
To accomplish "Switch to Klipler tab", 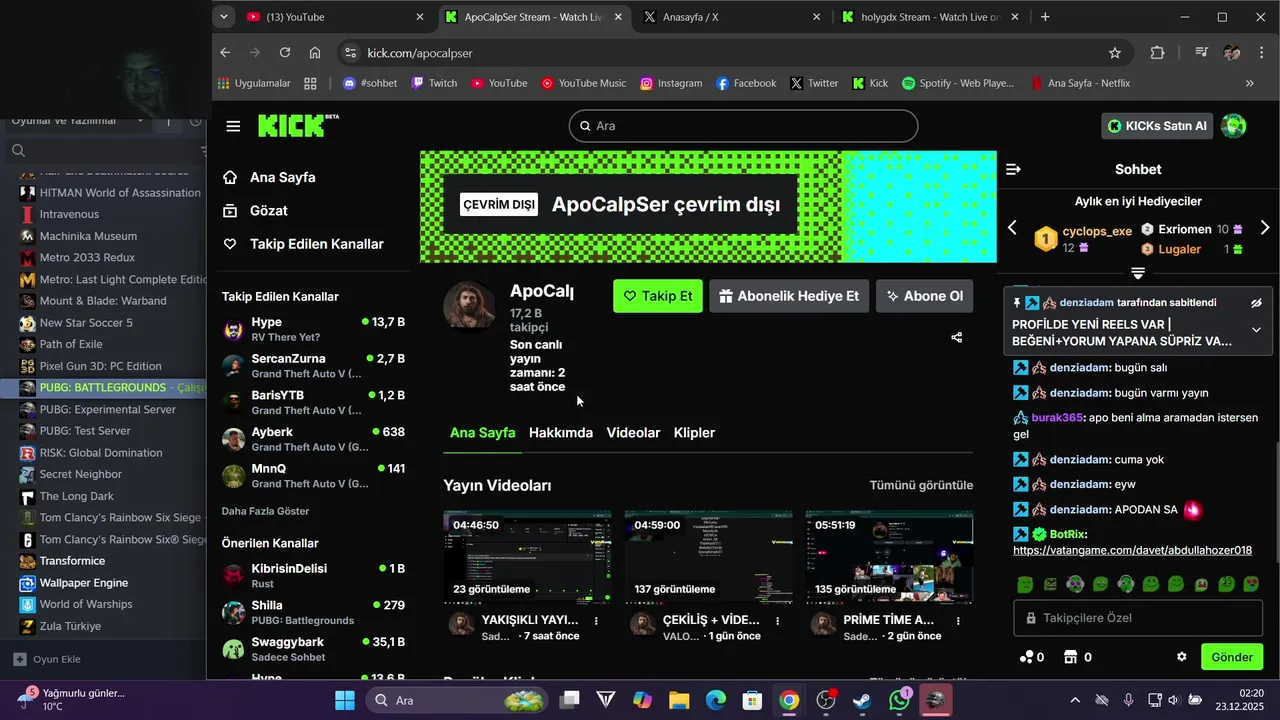I will point(694,433).
